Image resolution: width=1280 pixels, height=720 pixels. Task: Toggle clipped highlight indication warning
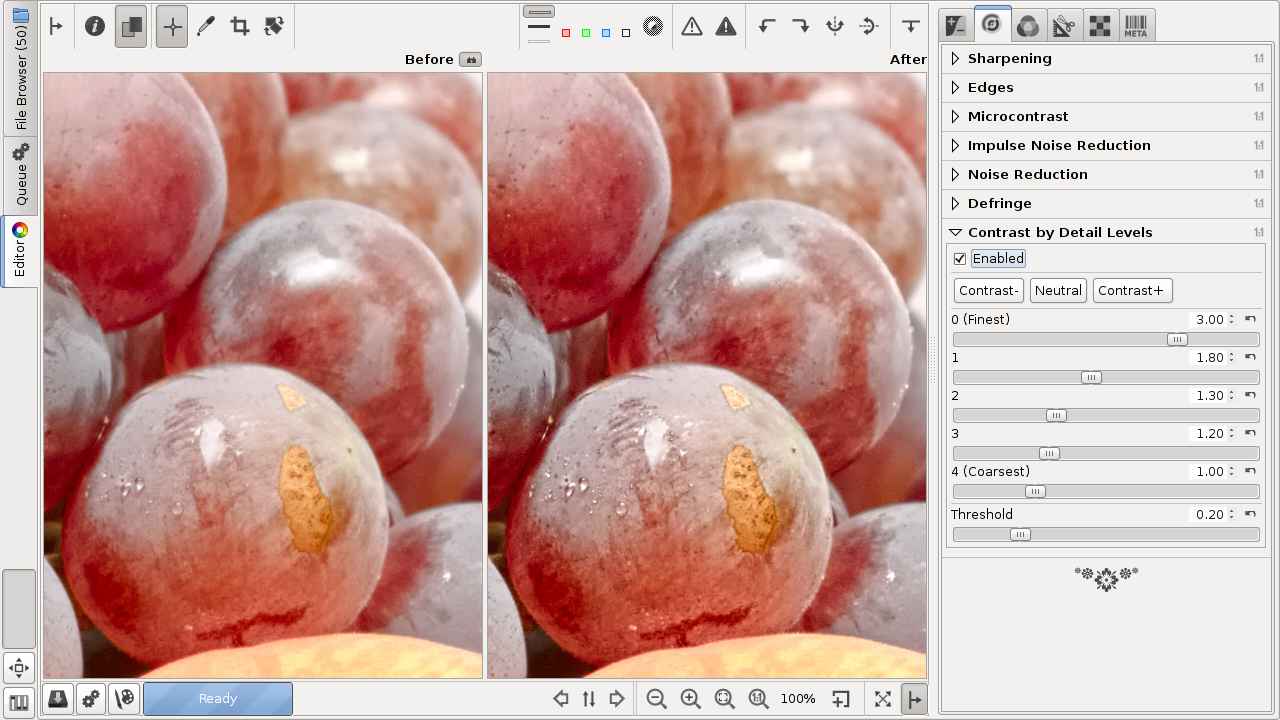[726, 27]
